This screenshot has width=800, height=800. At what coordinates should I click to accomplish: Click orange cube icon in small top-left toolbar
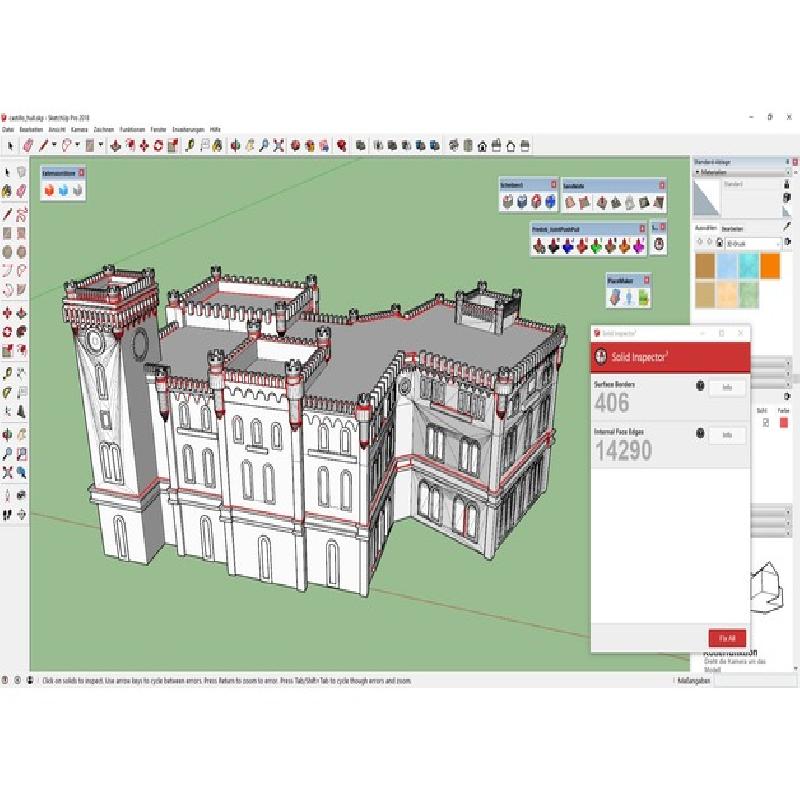pyautogui.click(x=49, y=190)
